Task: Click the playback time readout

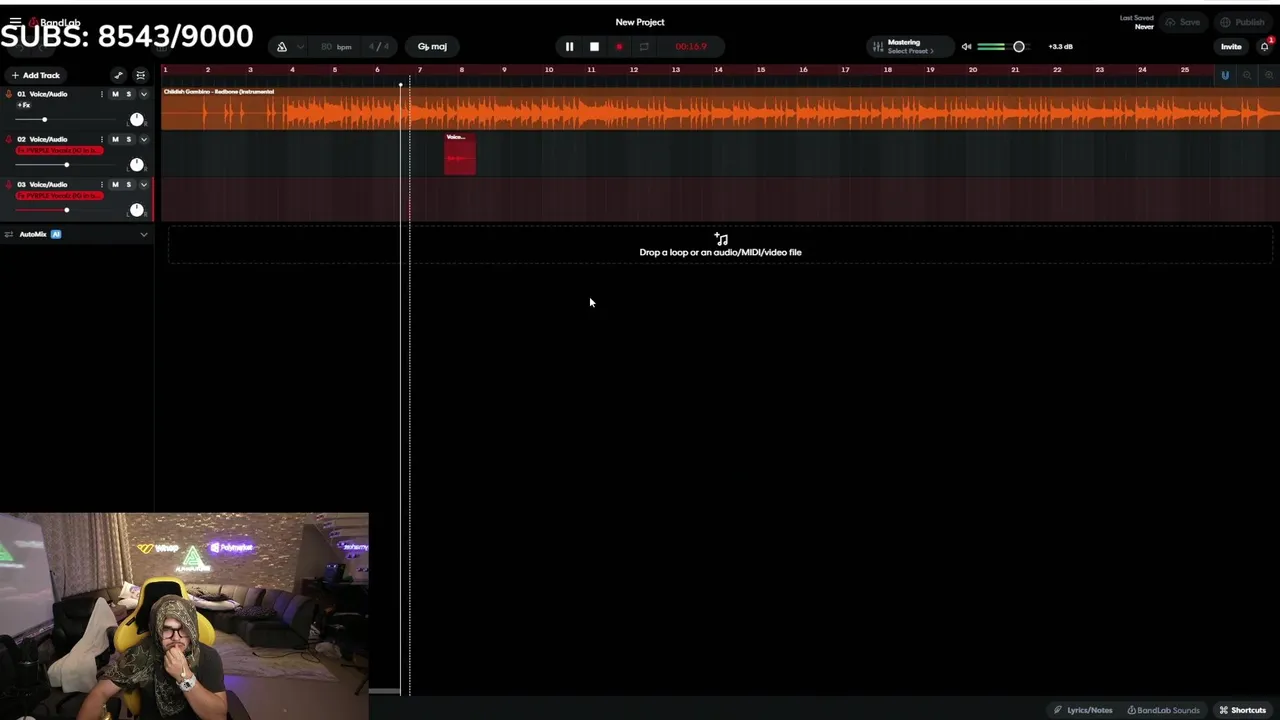Action: 691,47
